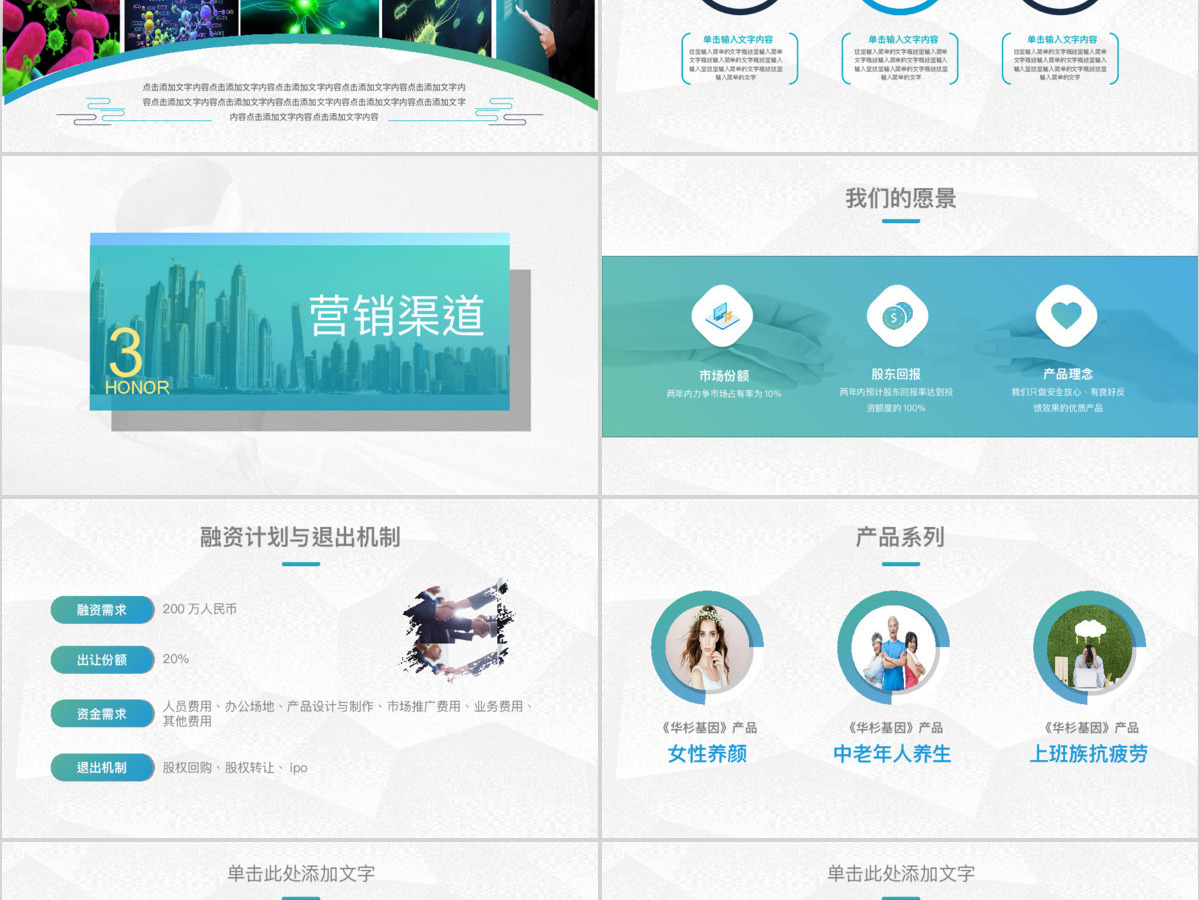
Task: Click the 资金需求 pill label
Action: pos(102,714)
